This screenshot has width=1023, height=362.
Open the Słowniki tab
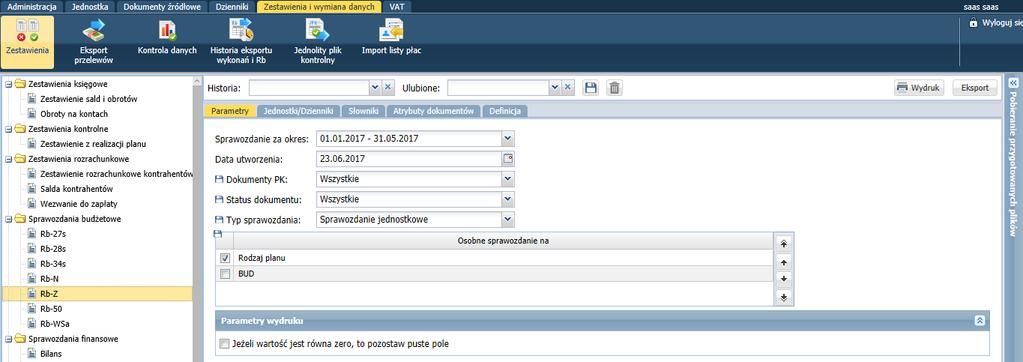point(363,112)
